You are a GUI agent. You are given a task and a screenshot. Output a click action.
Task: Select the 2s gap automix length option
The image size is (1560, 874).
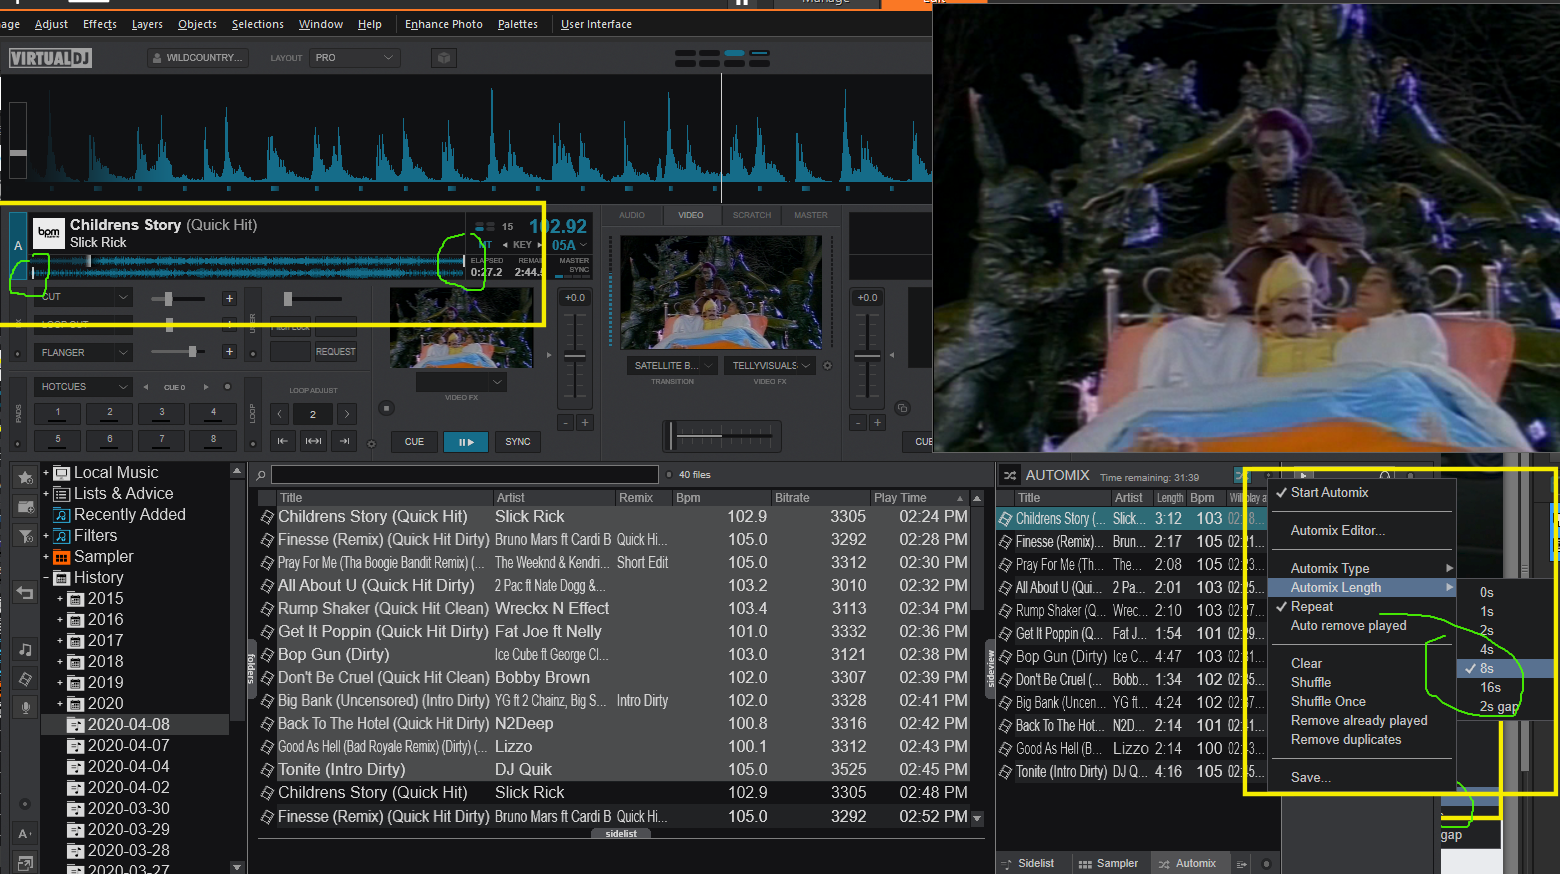(x=1505, y=706)
